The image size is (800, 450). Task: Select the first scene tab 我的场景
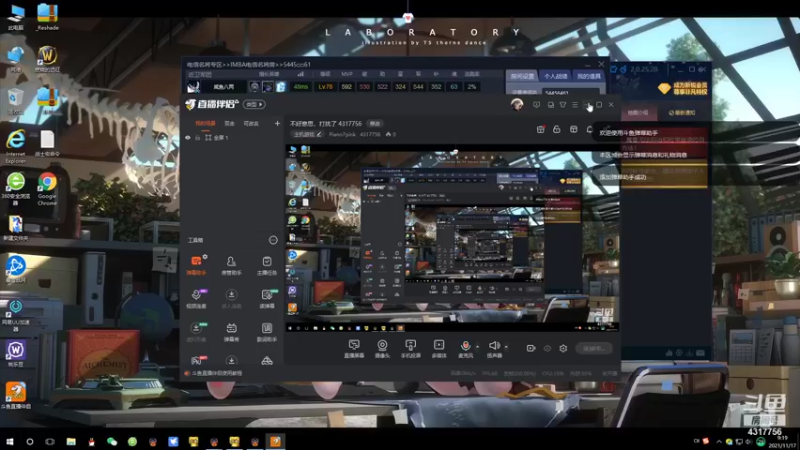pyautogui.click(x=205, y=123)
